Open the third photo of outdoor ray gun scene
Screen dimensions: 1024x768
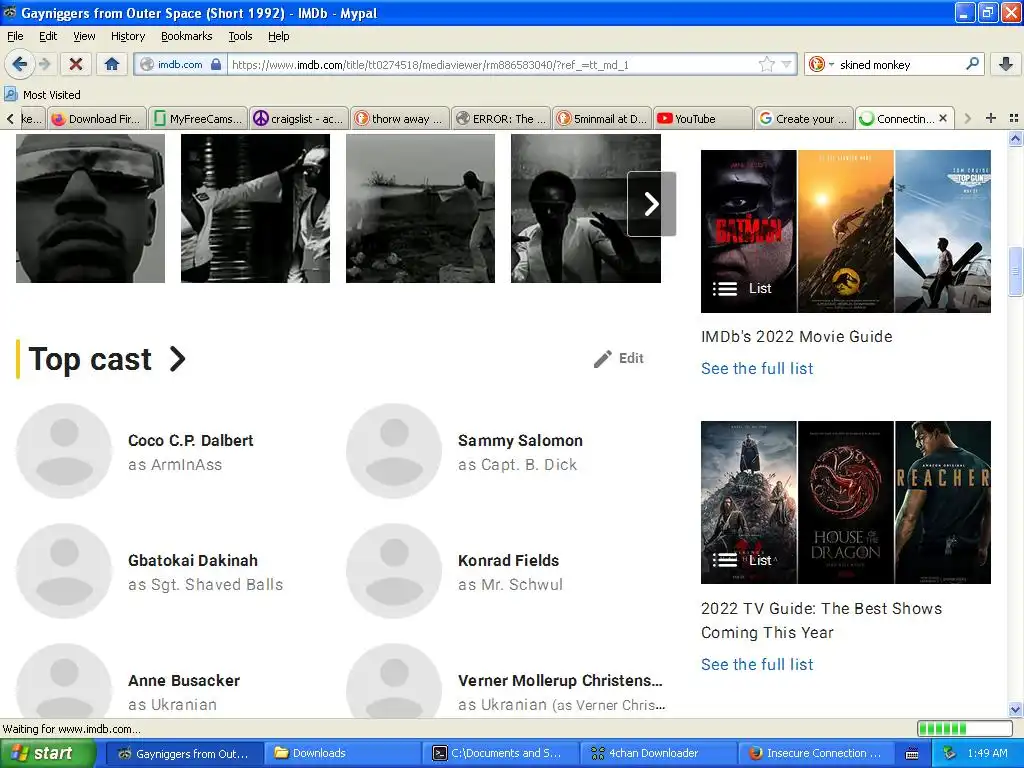tap(420, 208)
